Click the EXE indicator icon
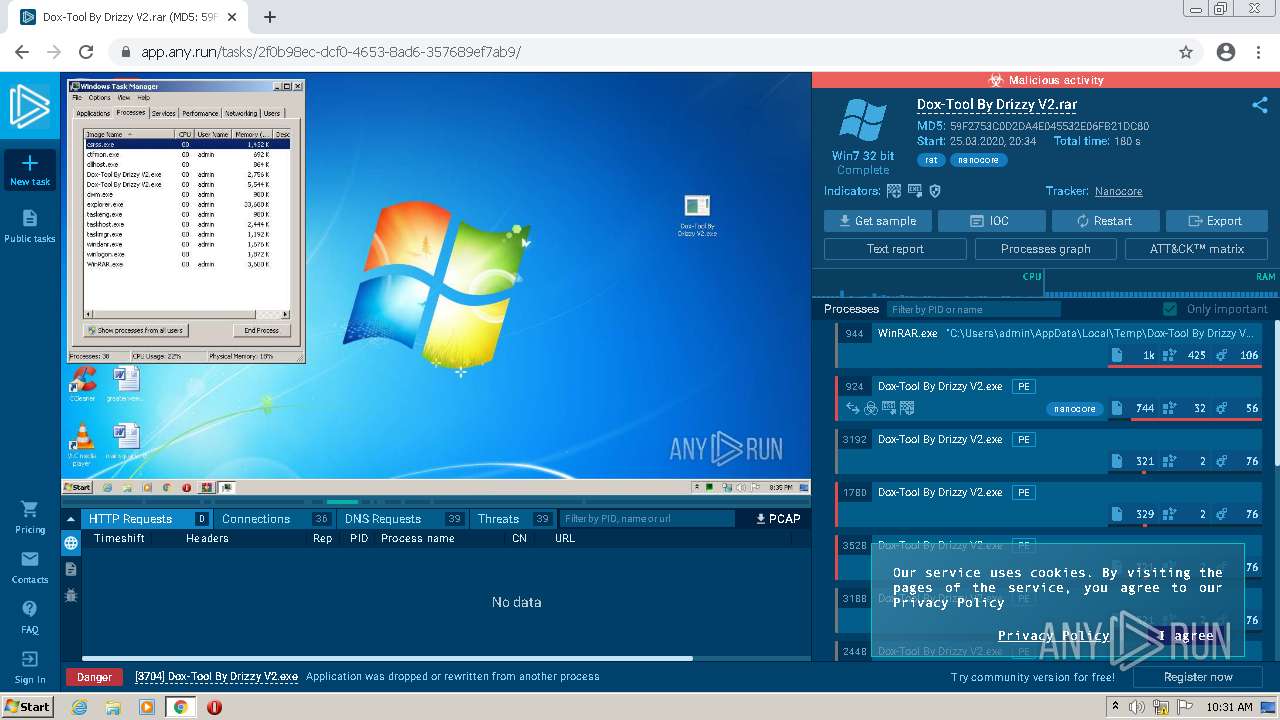Screen dimensions: 1280x720 (x=915, y=191)
